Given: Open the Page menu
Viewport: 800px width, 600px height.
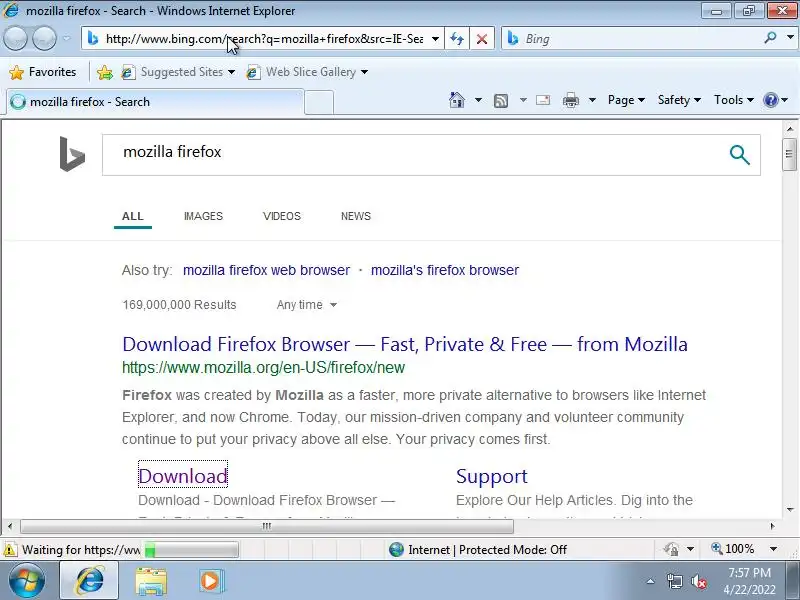Looking at the screenshot, I should (626, 100).
